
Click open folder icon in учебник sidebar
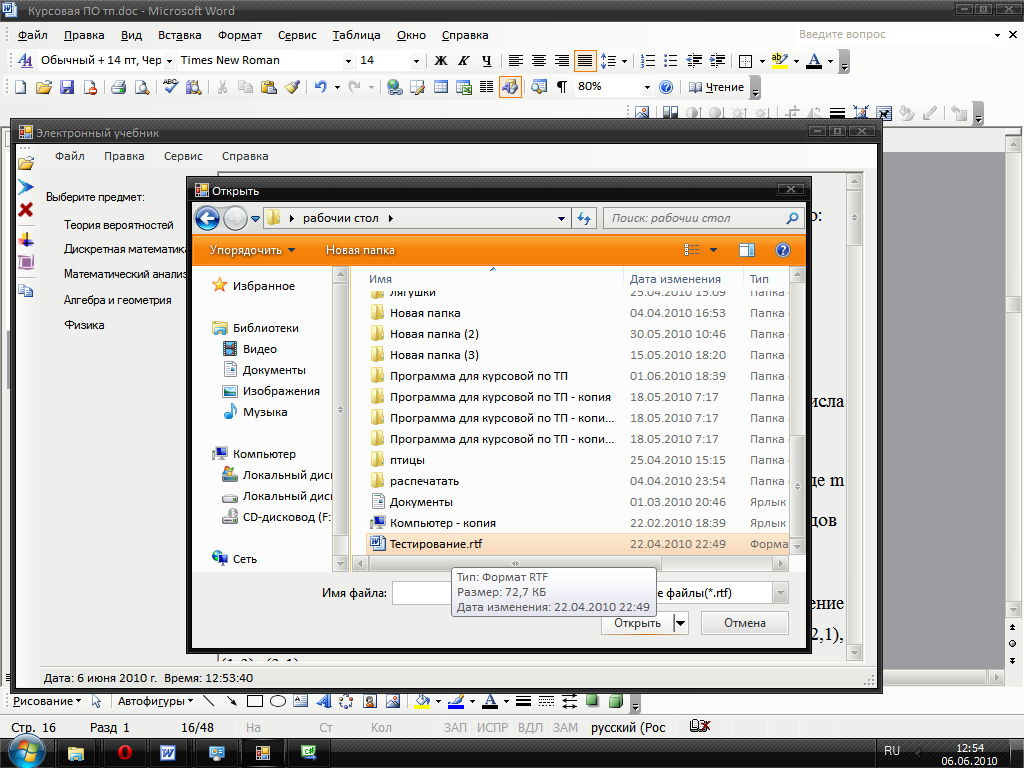tap(25, 163)
